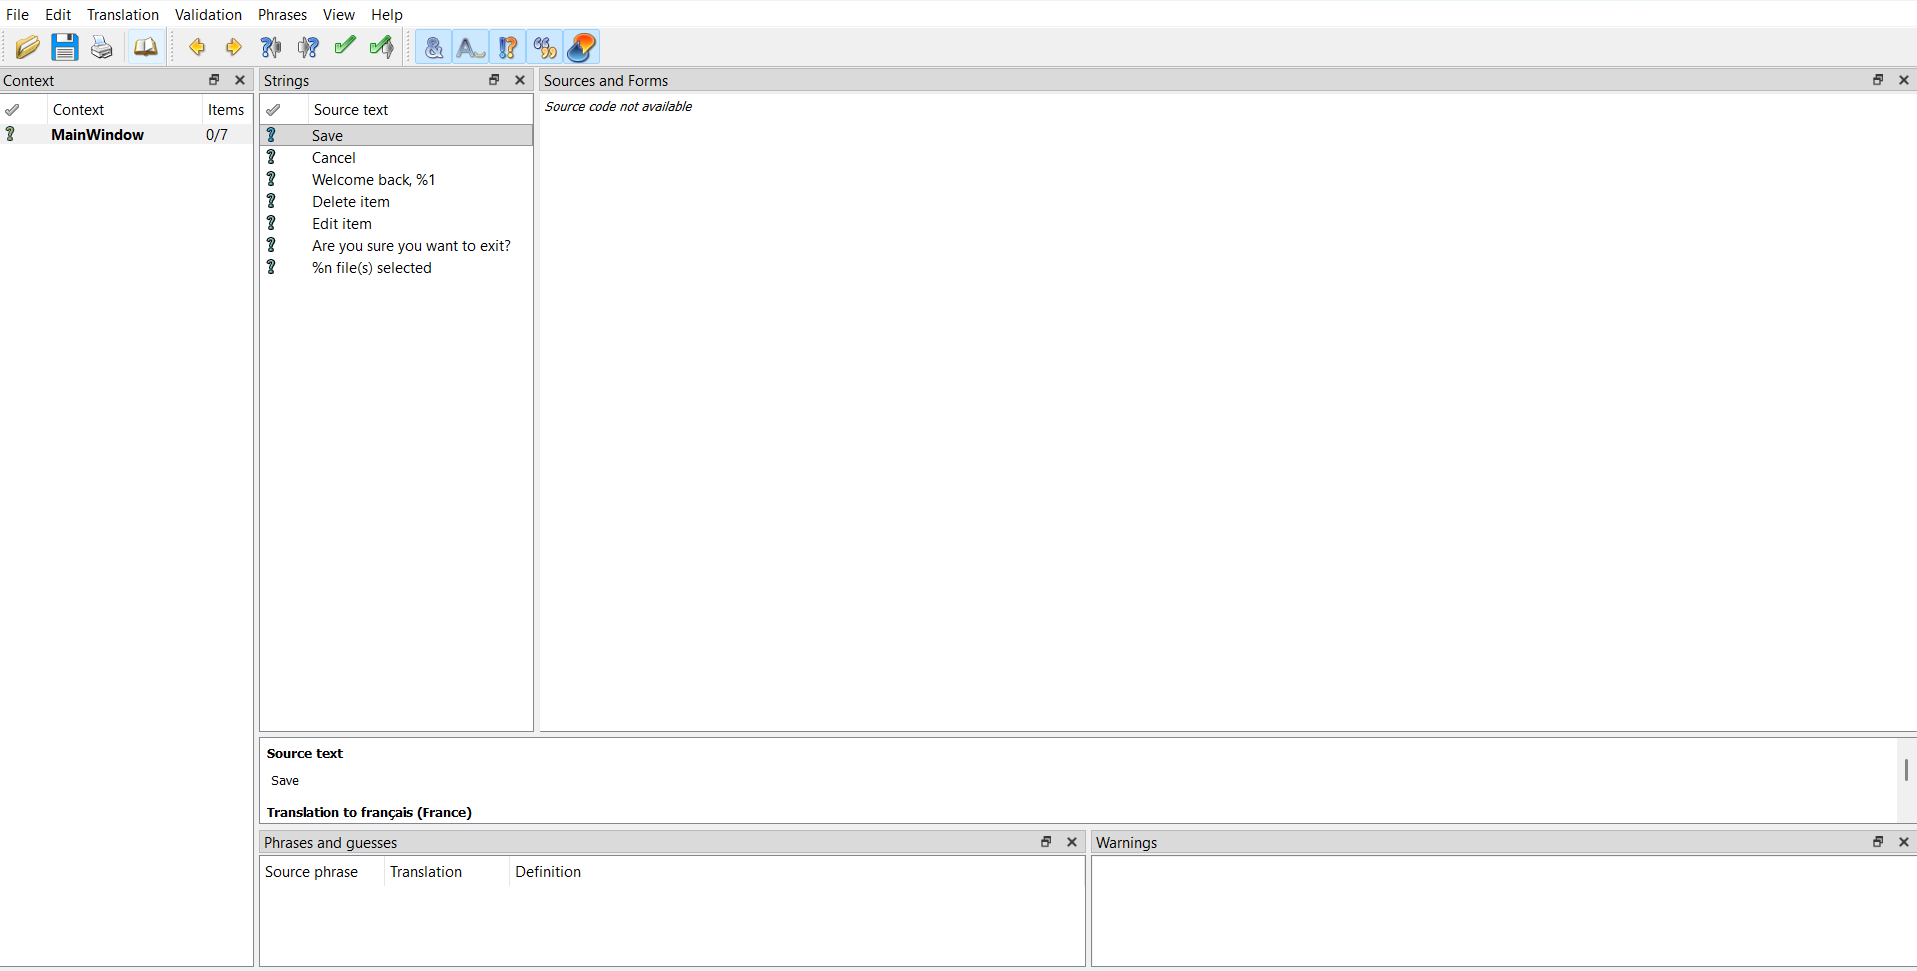The height and width of the screenshot is (971, 1917).
Task: Toggle ending punctuation validation
Action: coord(508,47)
